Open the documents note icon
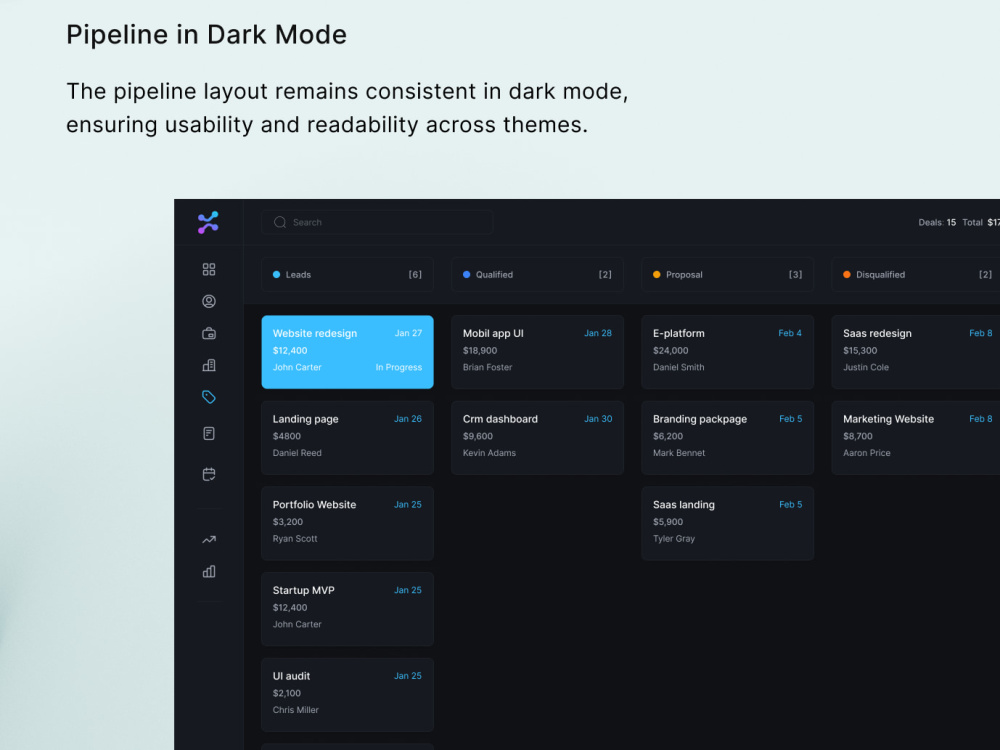The image size is (1000, 750). 209,434
